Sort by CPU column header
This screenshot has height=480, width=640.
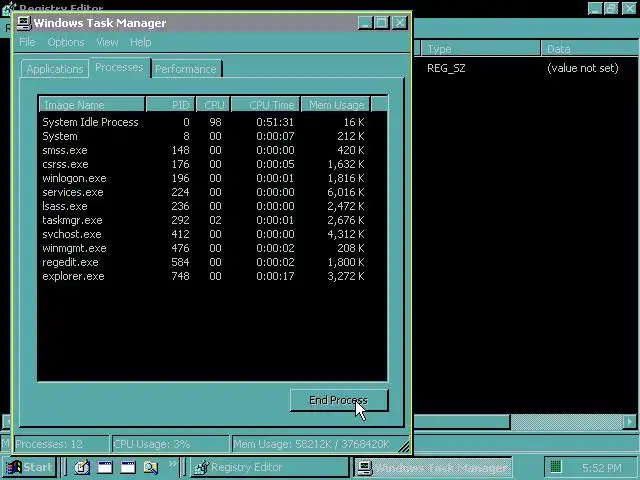213,104
